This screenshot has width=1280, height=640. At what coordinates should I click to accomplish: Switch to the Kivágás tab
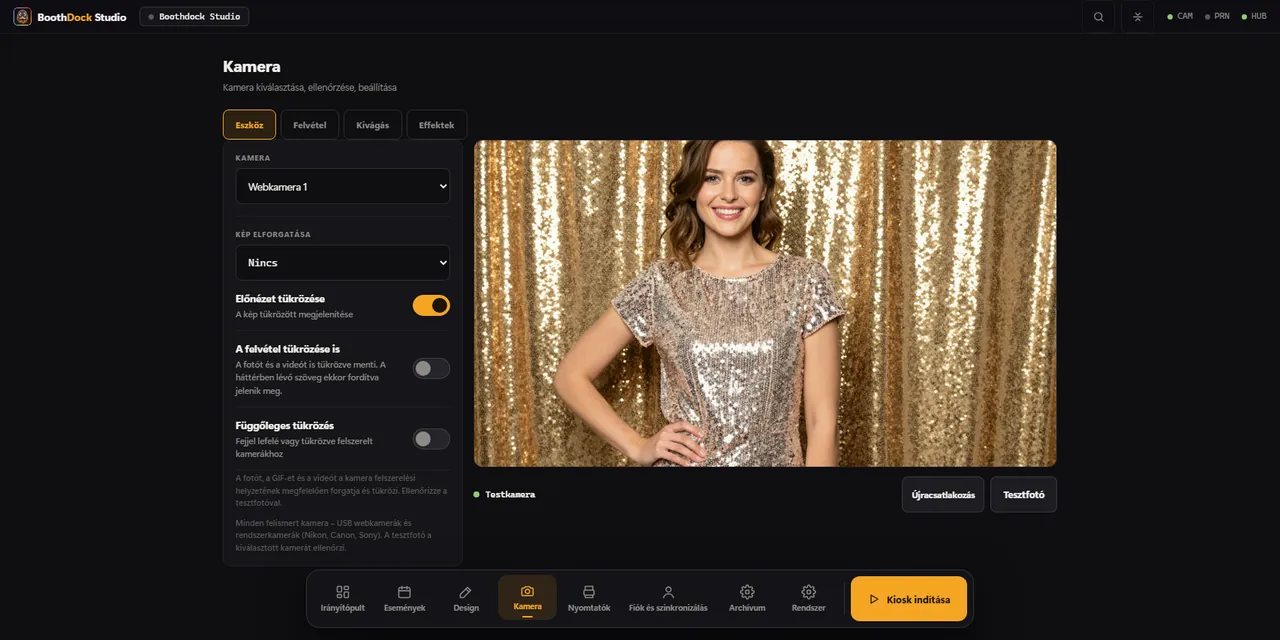(373, 125)
